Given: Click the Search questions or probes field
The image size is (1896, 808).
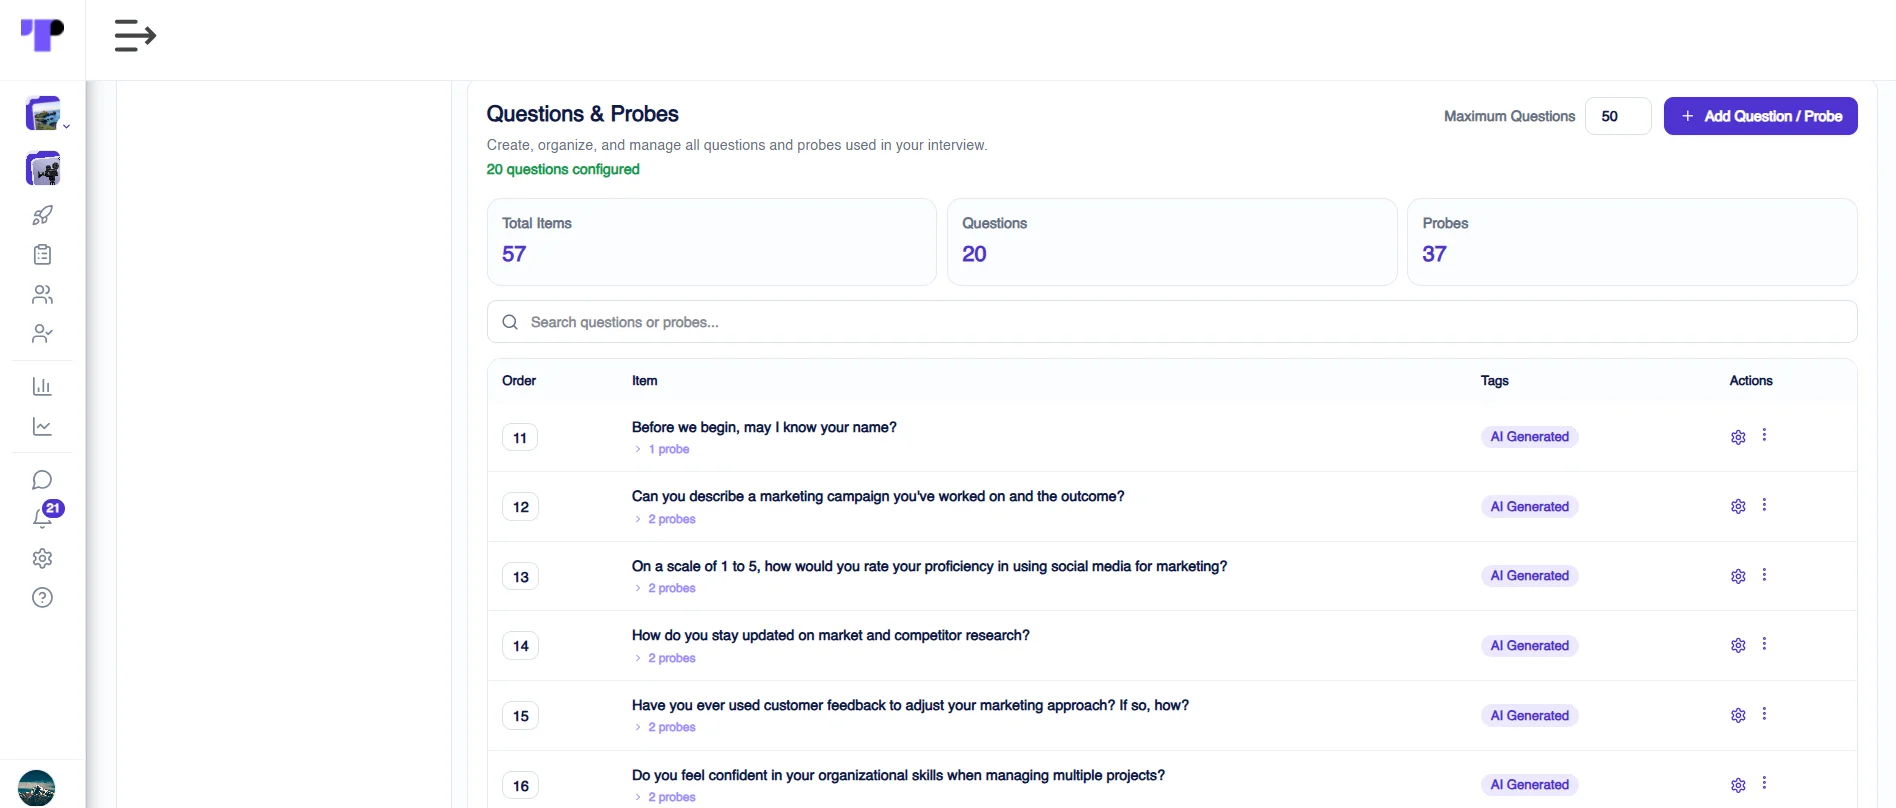Looking at the screenshot, I should 1172,322.
